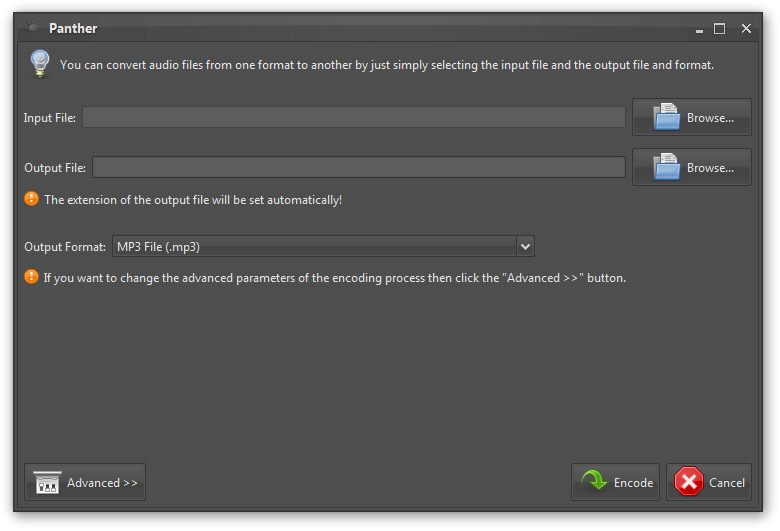780x531 pixels.
Task: Click the Panther app icon in title bar
Action: (32, 28)
